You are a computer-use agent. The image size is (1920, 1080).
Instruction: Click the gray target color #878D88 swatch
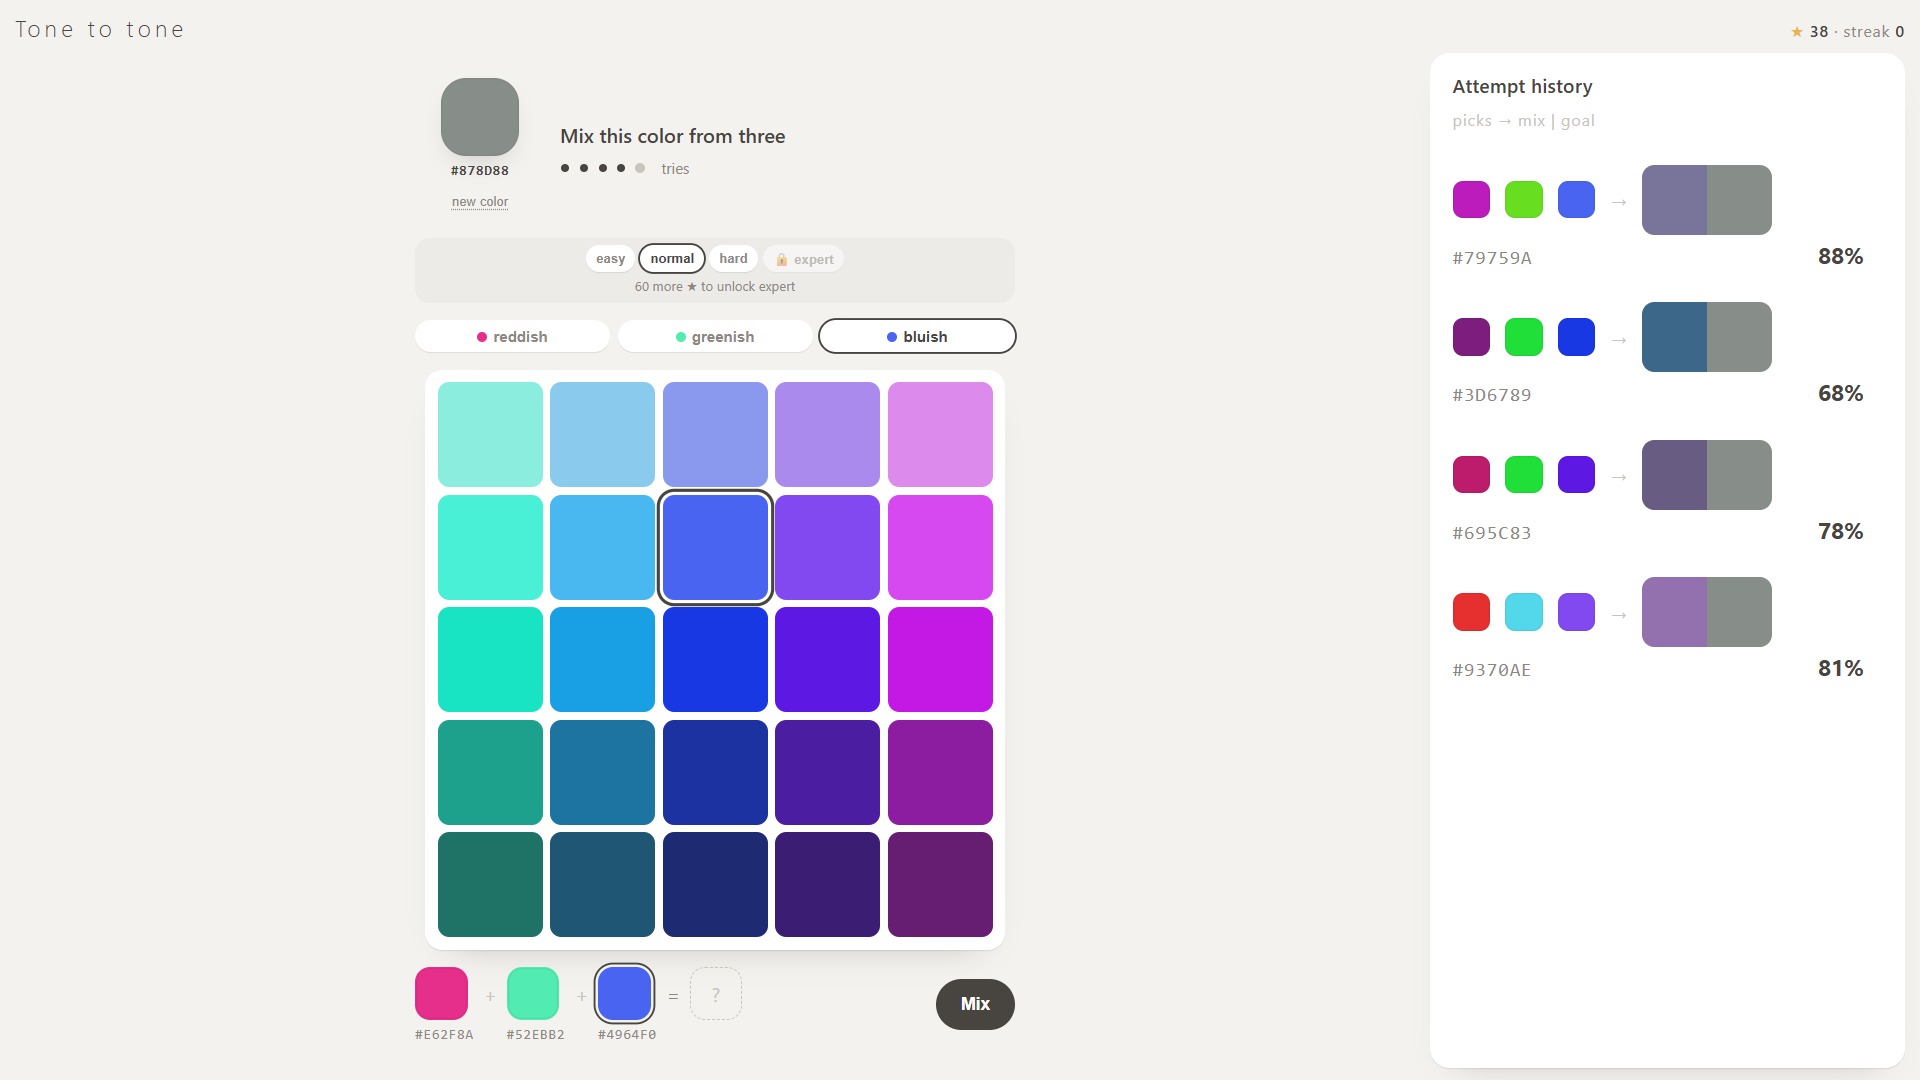480,117
